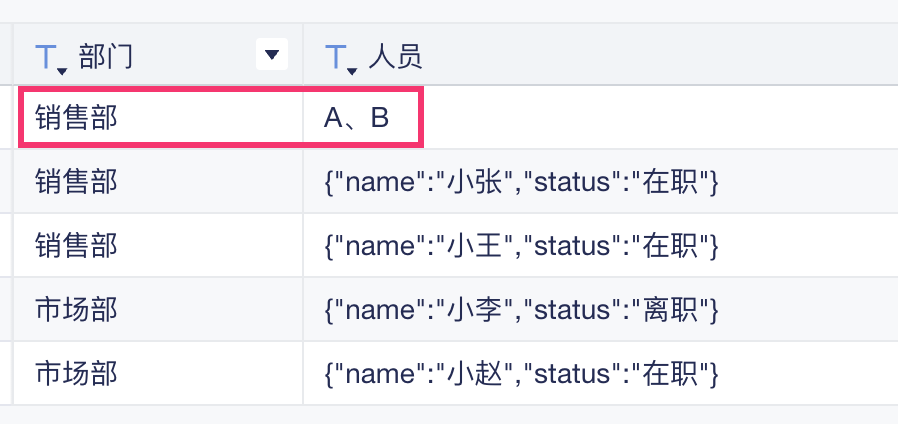Click the row gutter left of A、B row

[6, 118]
